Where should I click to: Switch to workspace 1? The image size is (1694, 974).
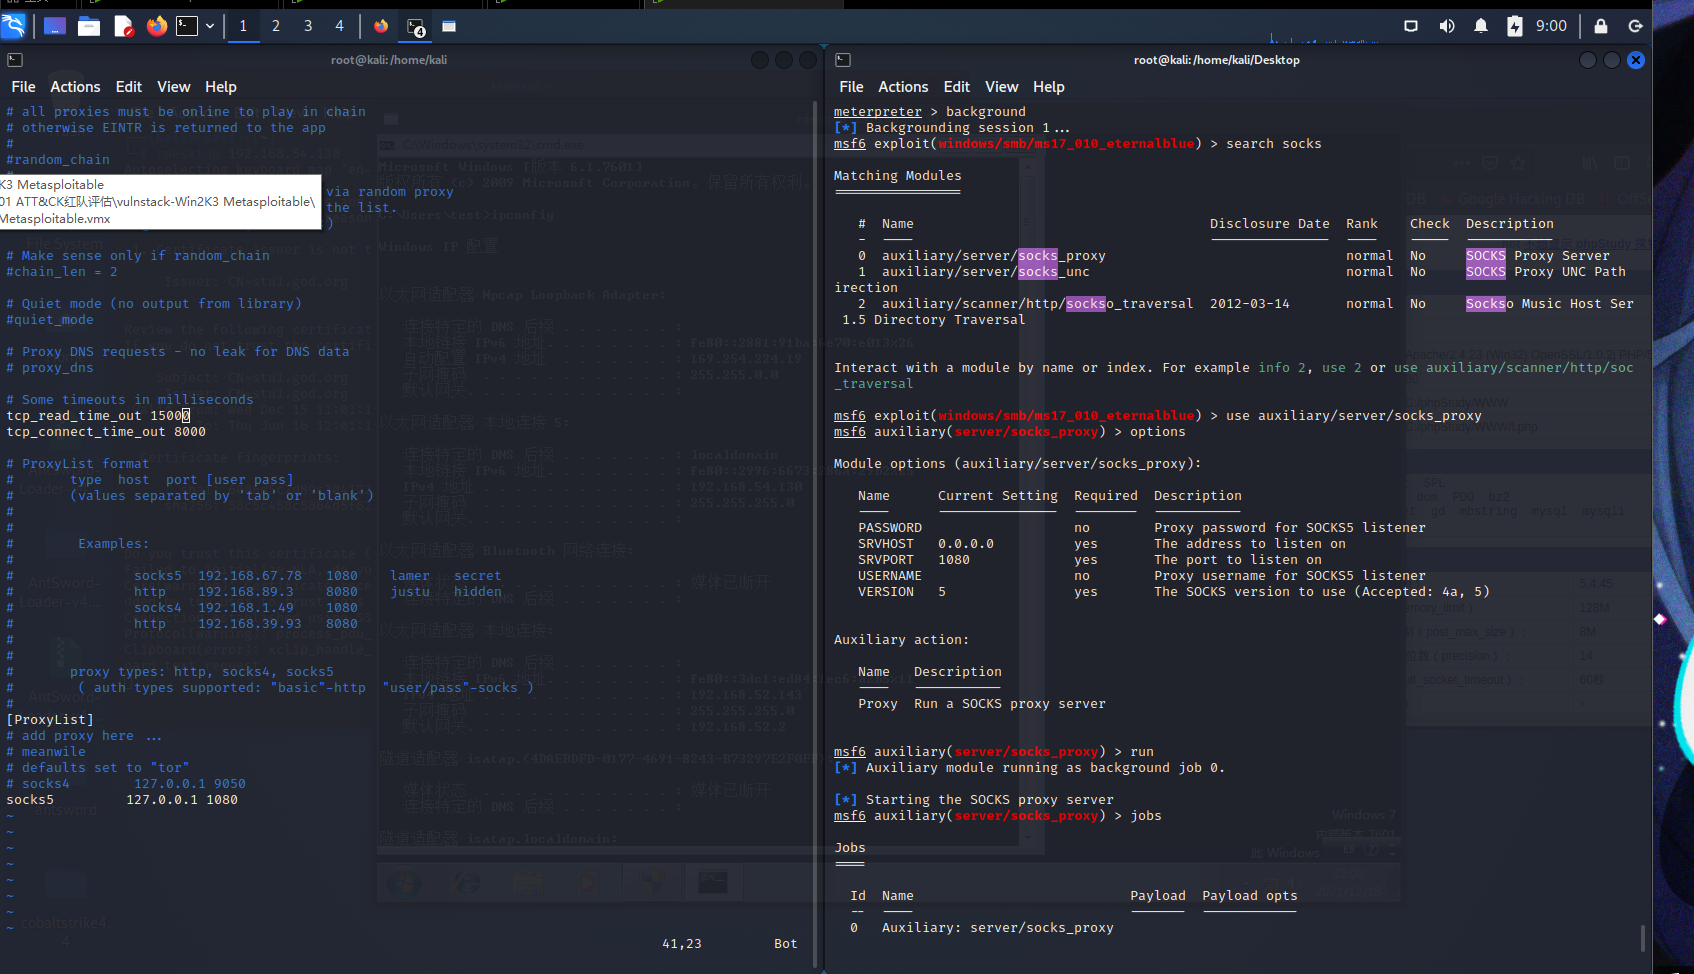coord(243,26)
